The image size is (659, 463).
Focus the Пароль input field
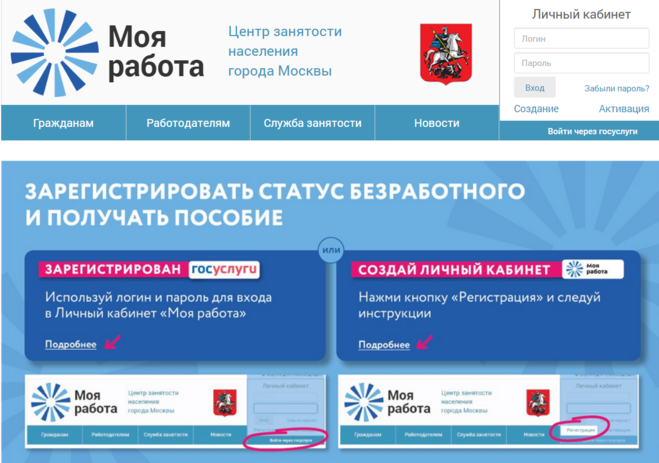tap(581, 63)
